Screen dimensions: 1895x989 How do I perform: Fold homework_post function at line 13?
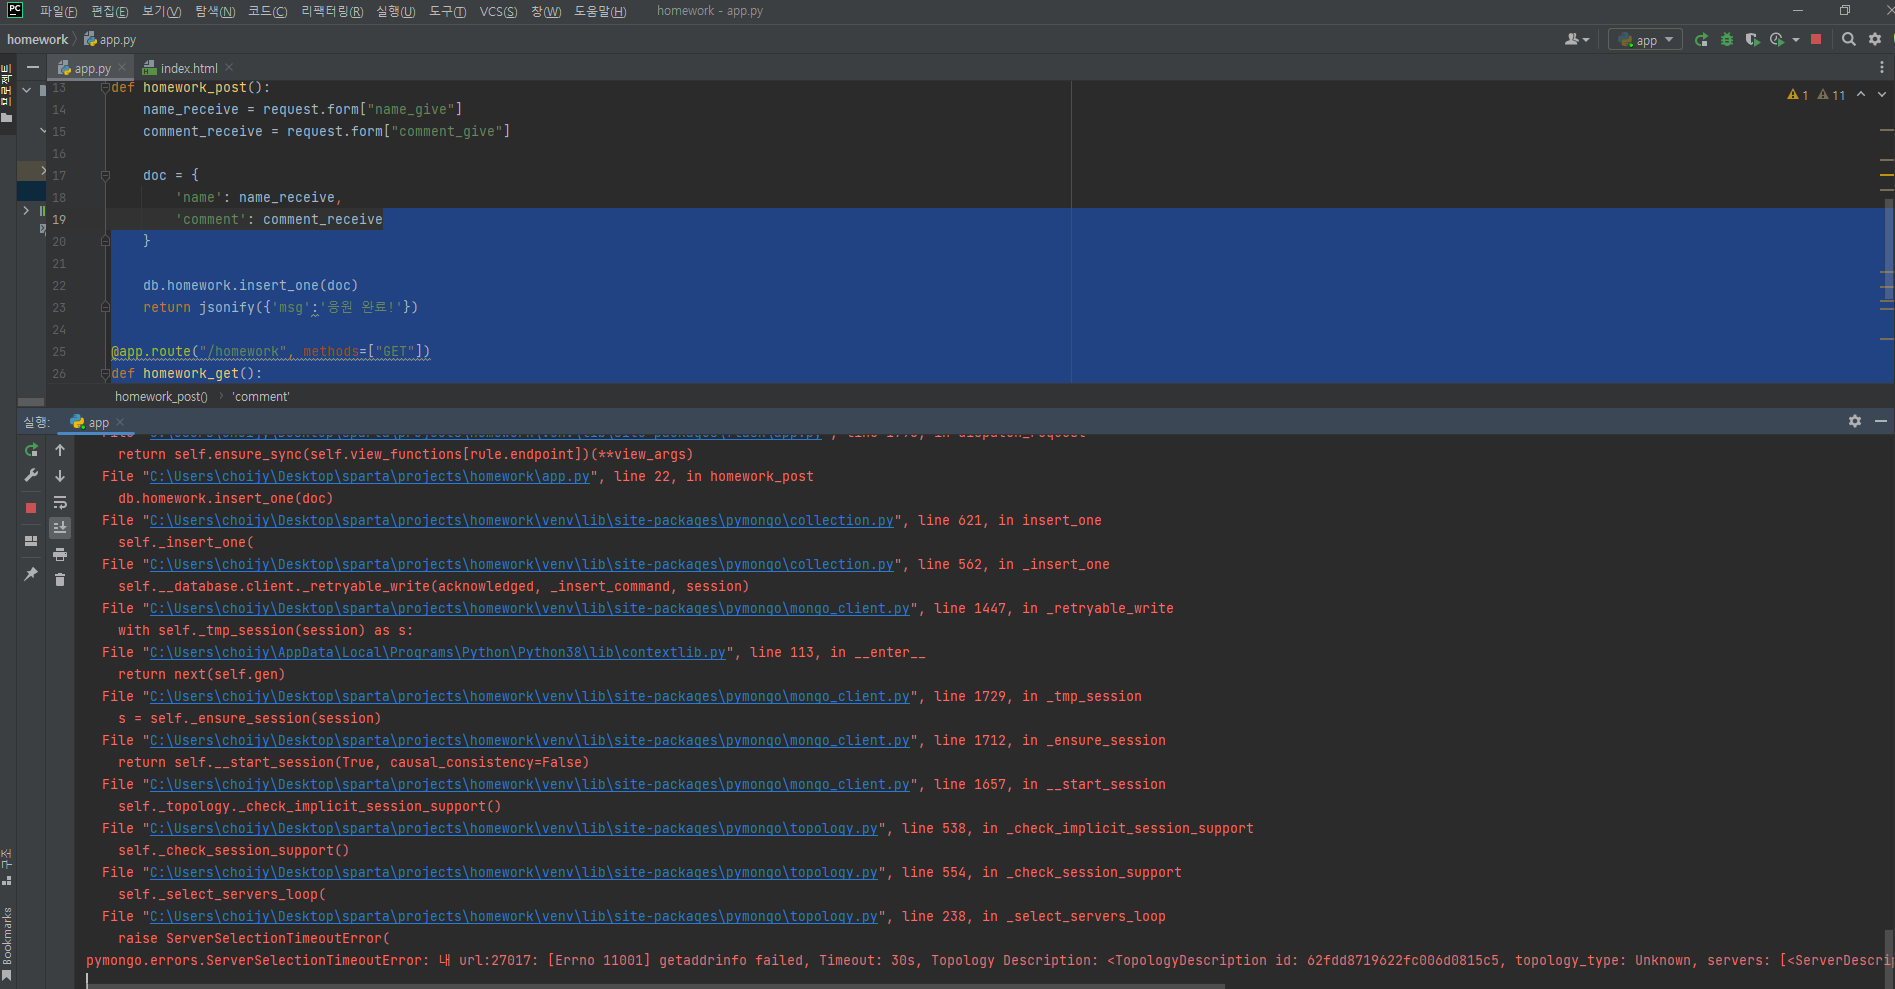point(105,88)
